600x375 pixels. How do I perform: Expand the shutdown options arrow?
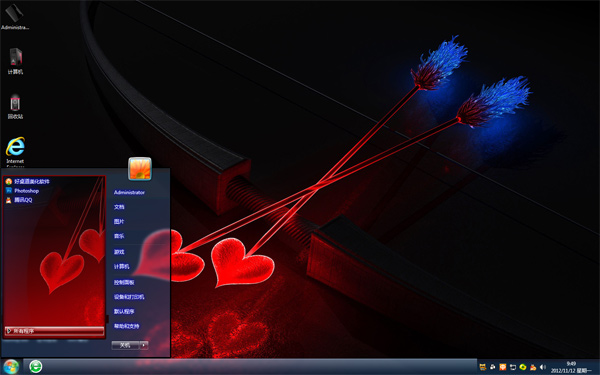pyautogui.click(x=144, y=345)
